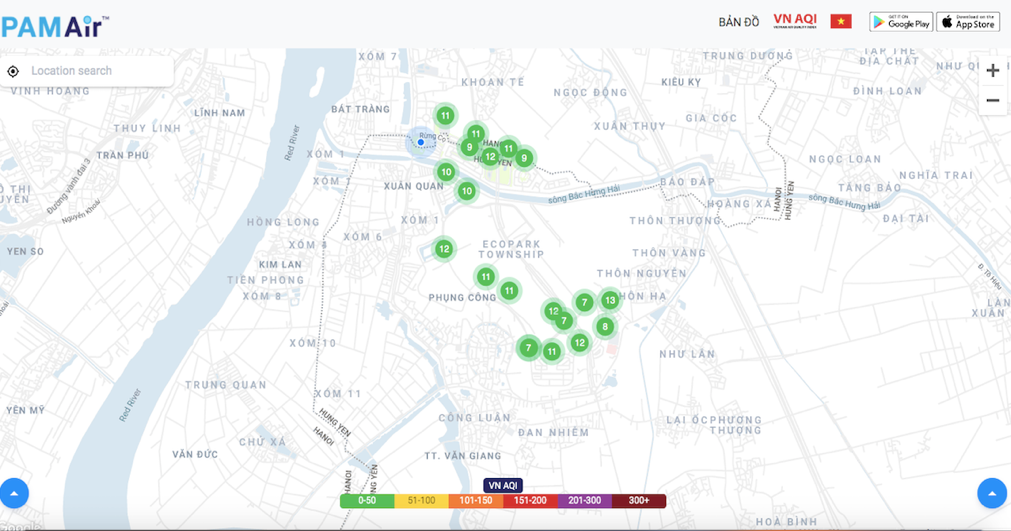The image size is (1011, 531).
Task: Zoom out the map with minus button
Action: click(992, 100)
